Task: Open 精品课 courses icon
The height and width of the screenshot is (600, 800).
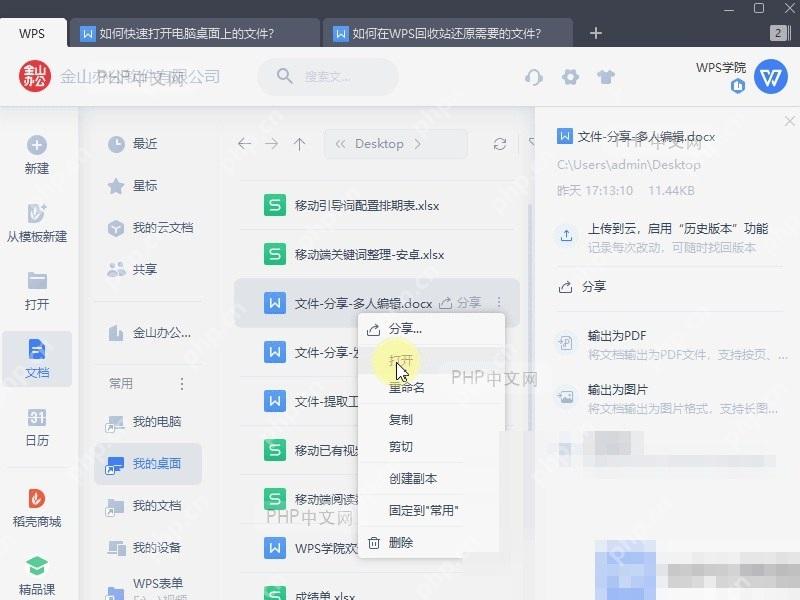Action: point(37,566)
